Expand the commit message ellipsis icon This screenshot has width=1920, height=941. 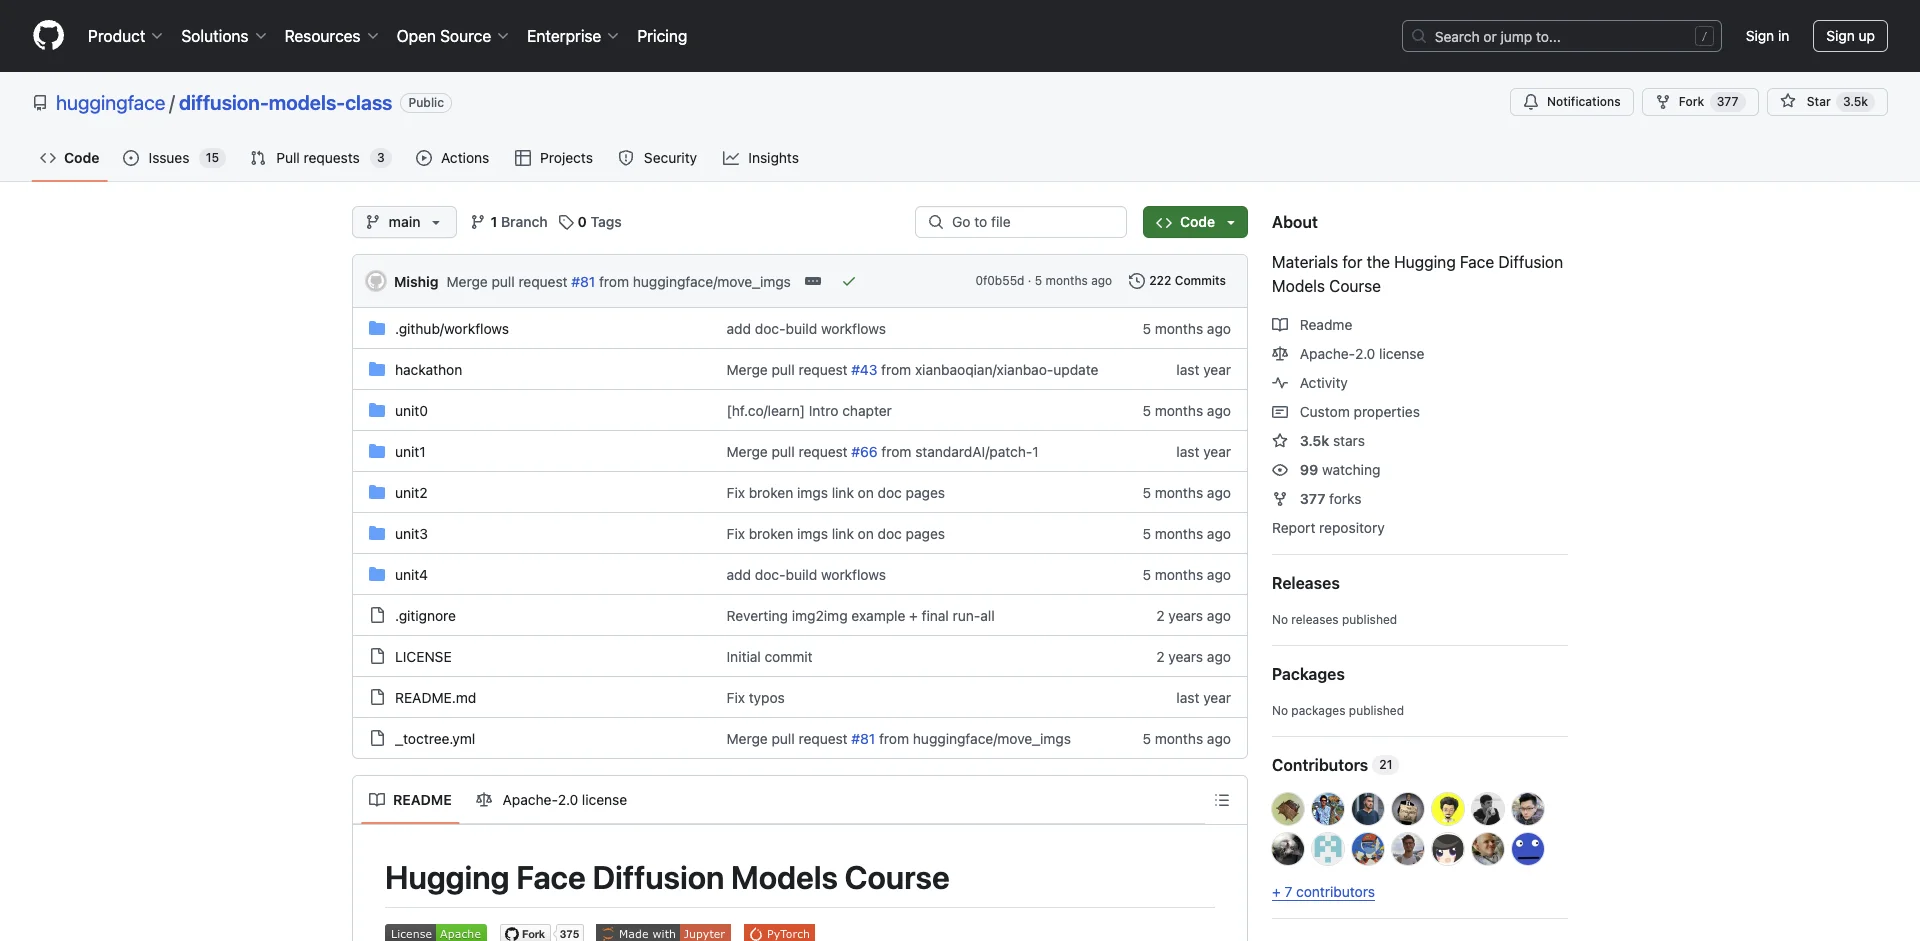[x=813, y=281]
